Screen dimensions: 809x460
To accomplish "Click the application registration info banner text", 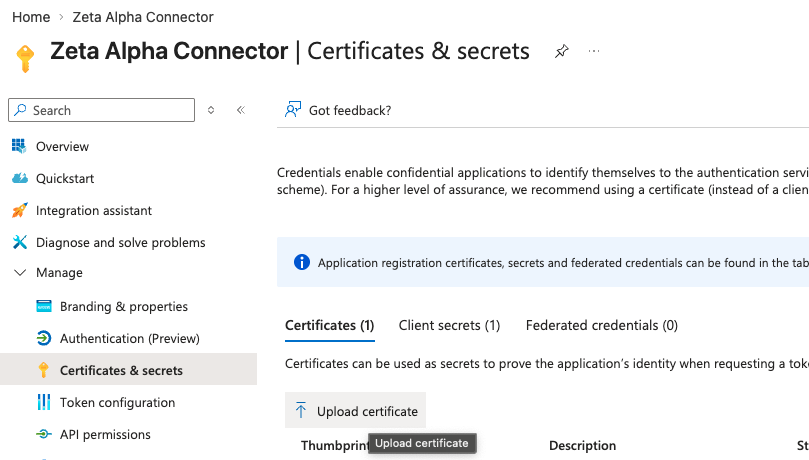I will (563, 262).
